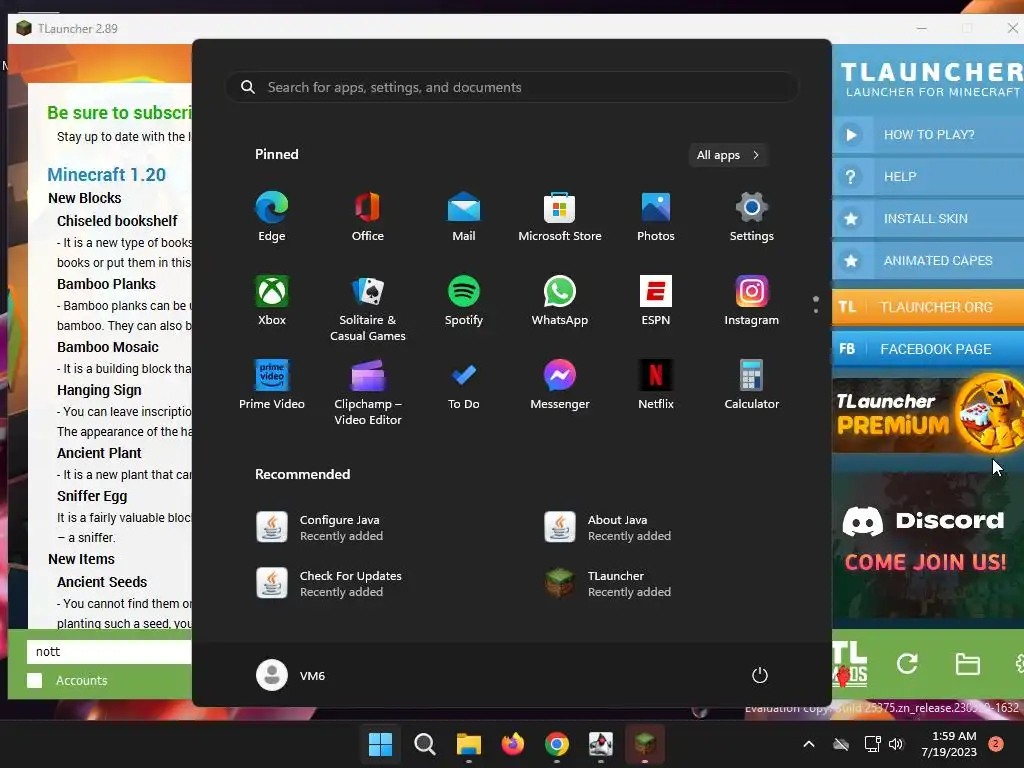Click How To Play in TLauncher sidebar
The height and width of the screenshot is (768, 1024).
click(x=928, y=135)
